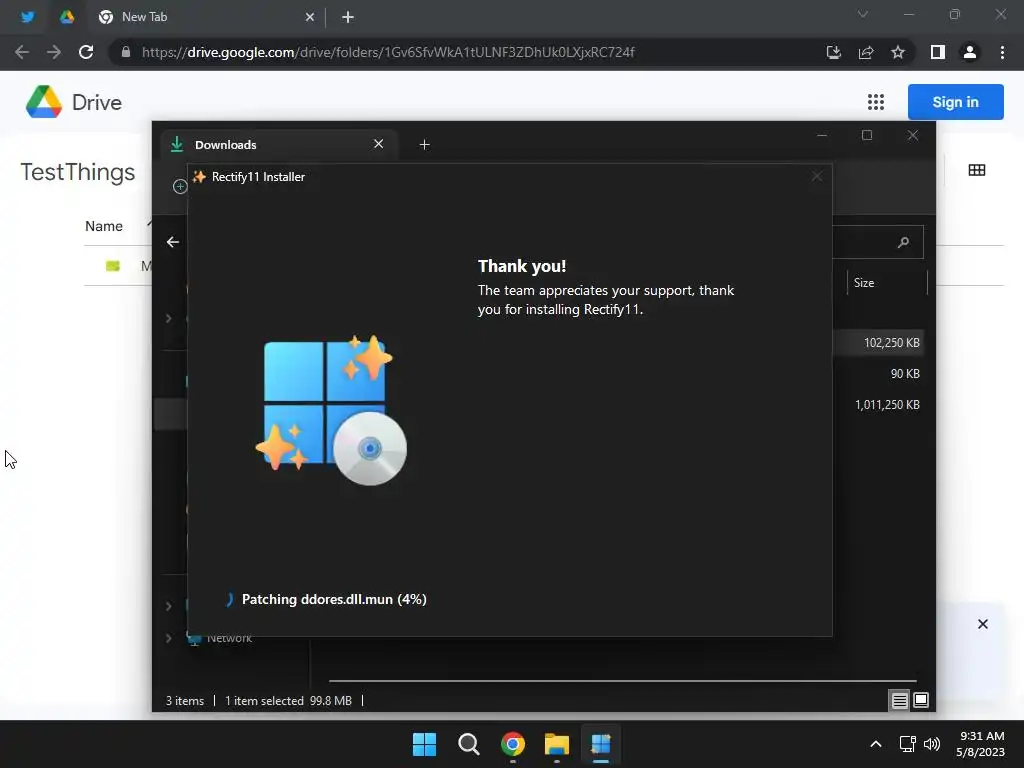Switch to the Google Drive pinned tab
Image resolution: width=1024 pixels, height=768 pixels.
point(67,17)
